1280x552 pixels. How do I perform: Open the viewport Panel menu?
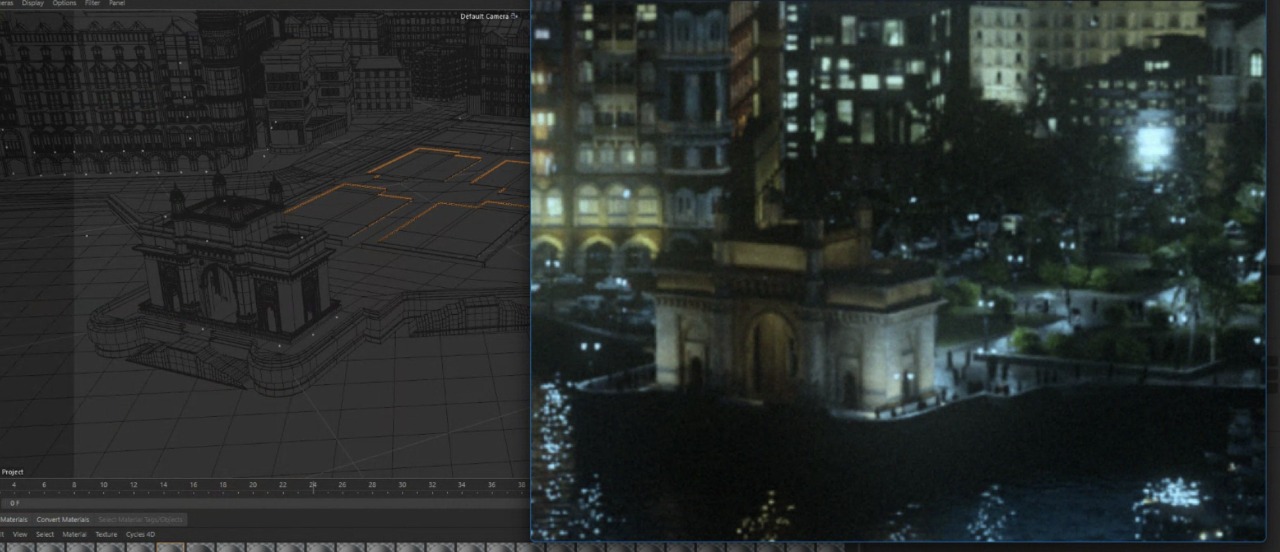coord(117,4)
